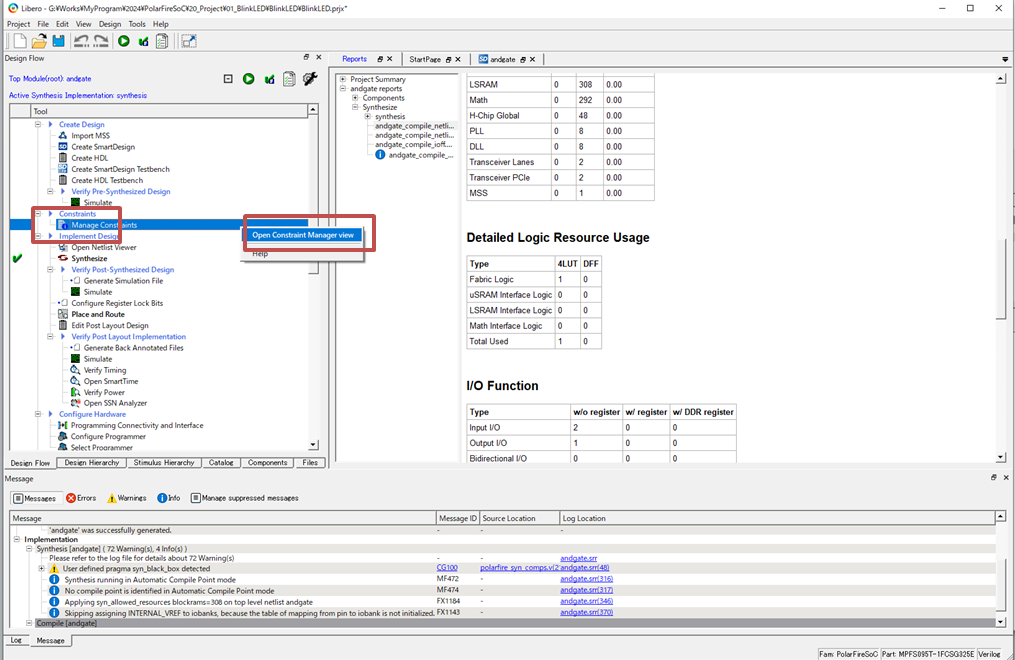Screen dimensions: 1015x660
Task: Open the CG100 message ID link
Action: tap(447, 568)
